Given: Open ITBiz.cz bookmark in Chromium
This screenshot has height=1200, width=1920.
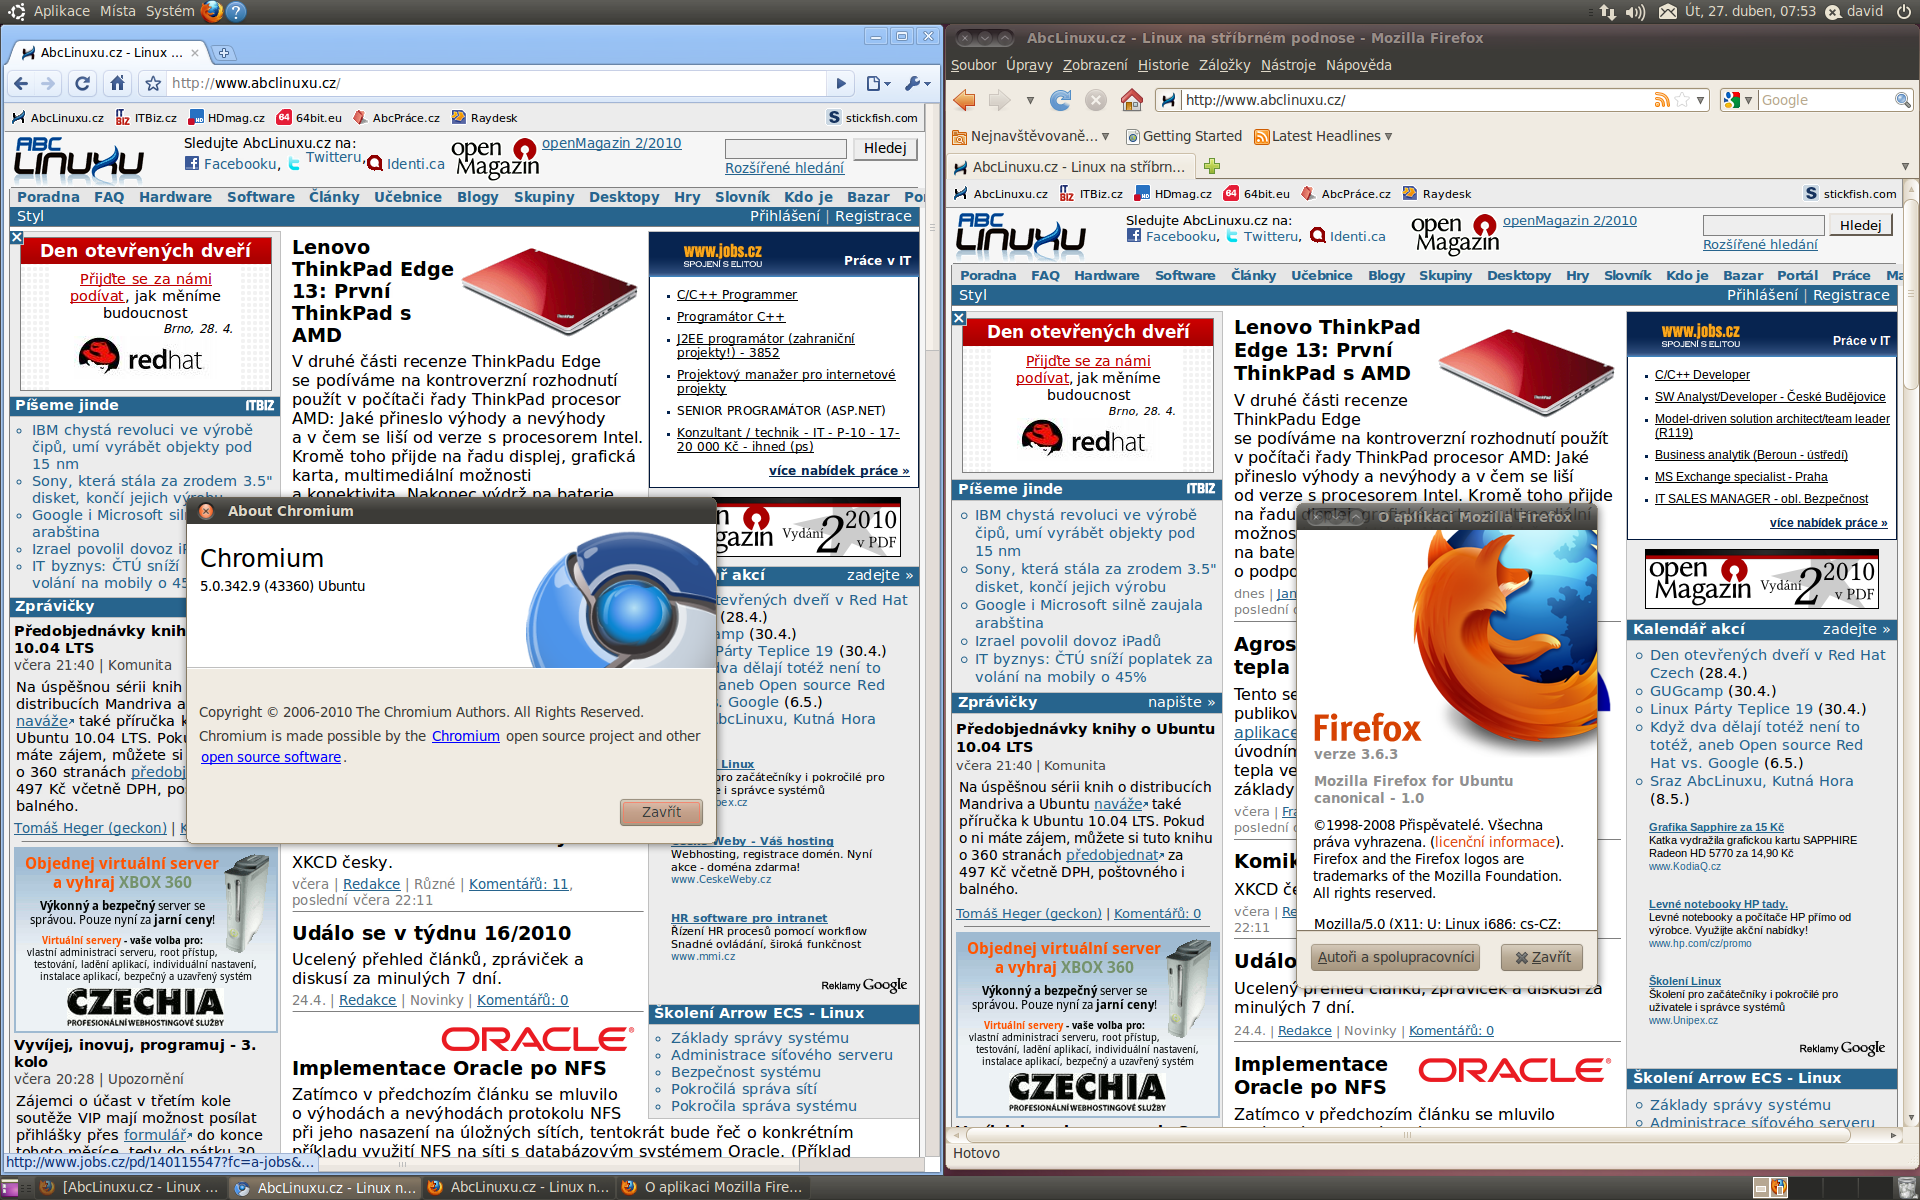Looking at the screenshot, I should [147, 118].
